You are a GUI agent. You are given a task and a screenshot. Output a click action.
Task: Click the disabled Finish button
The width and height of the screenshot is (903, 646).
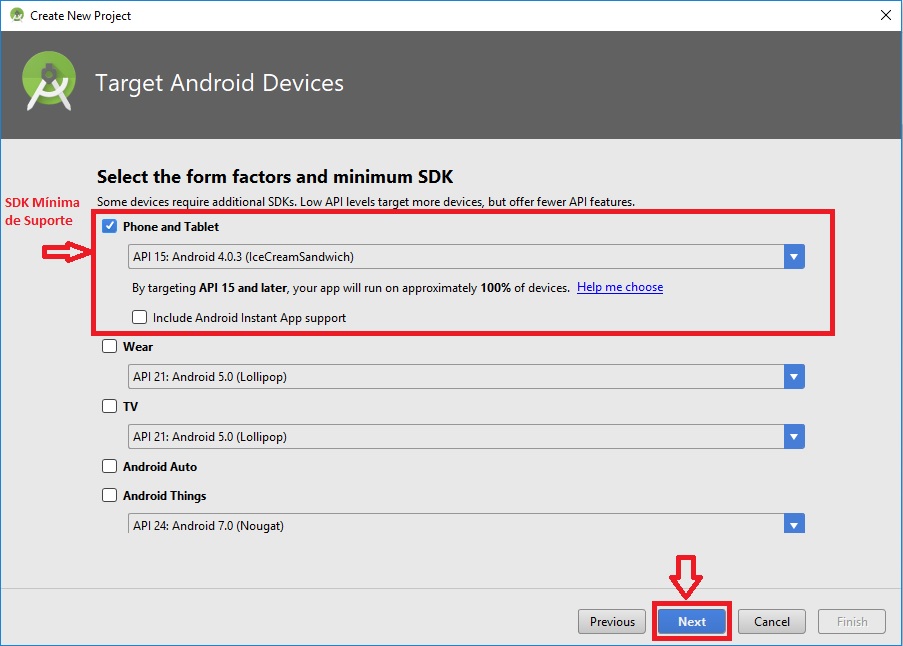pyautogui.click(x=852, y=621)
